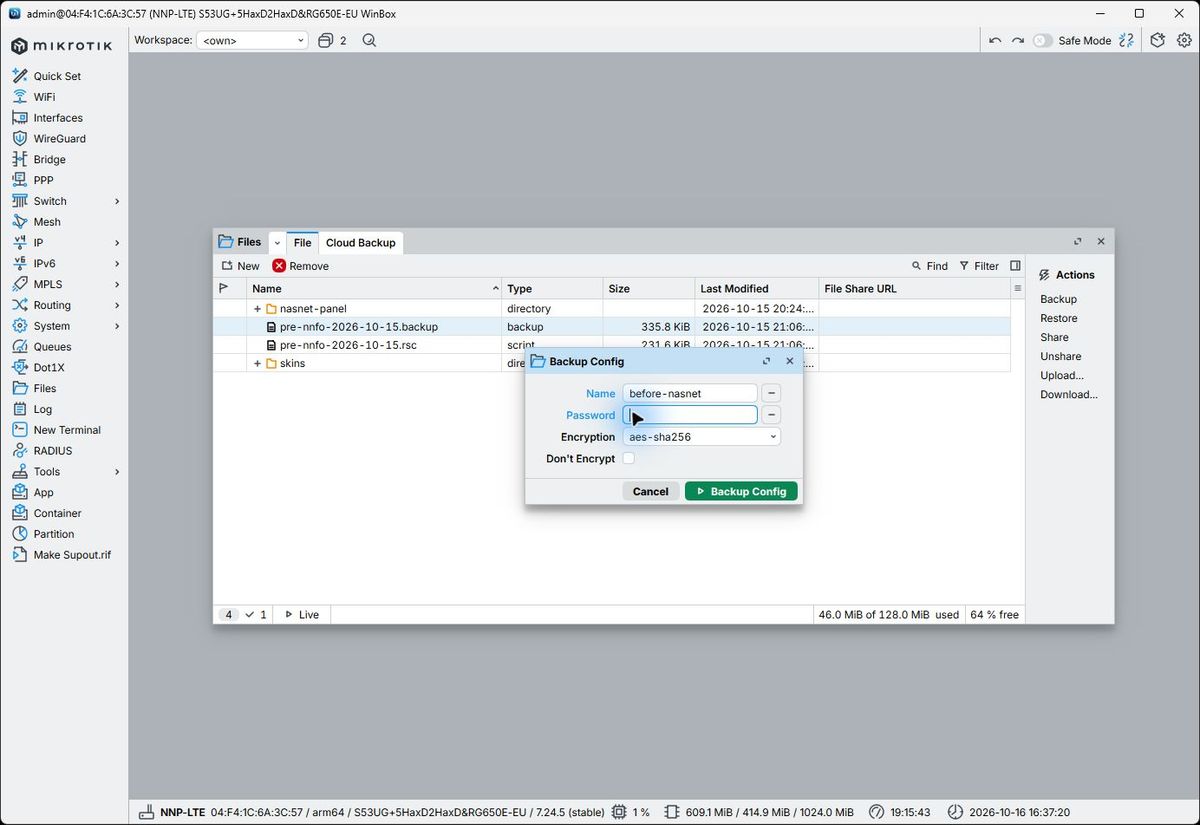Open the Log viewer
The width and height of the screenshot is (1200, 825).
[43, 409]
